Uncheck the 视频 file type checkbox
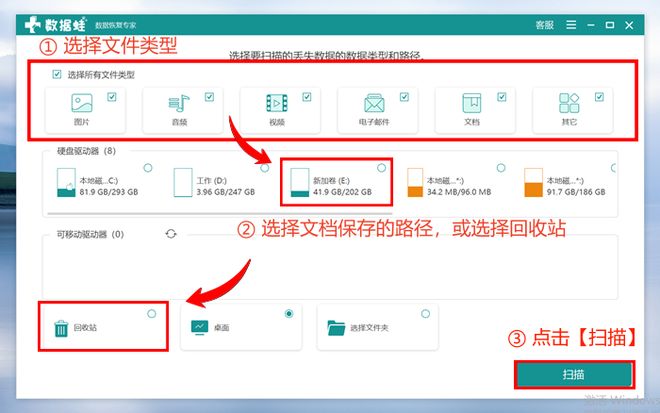The image size is (660, 413). (x=307, y=97)
